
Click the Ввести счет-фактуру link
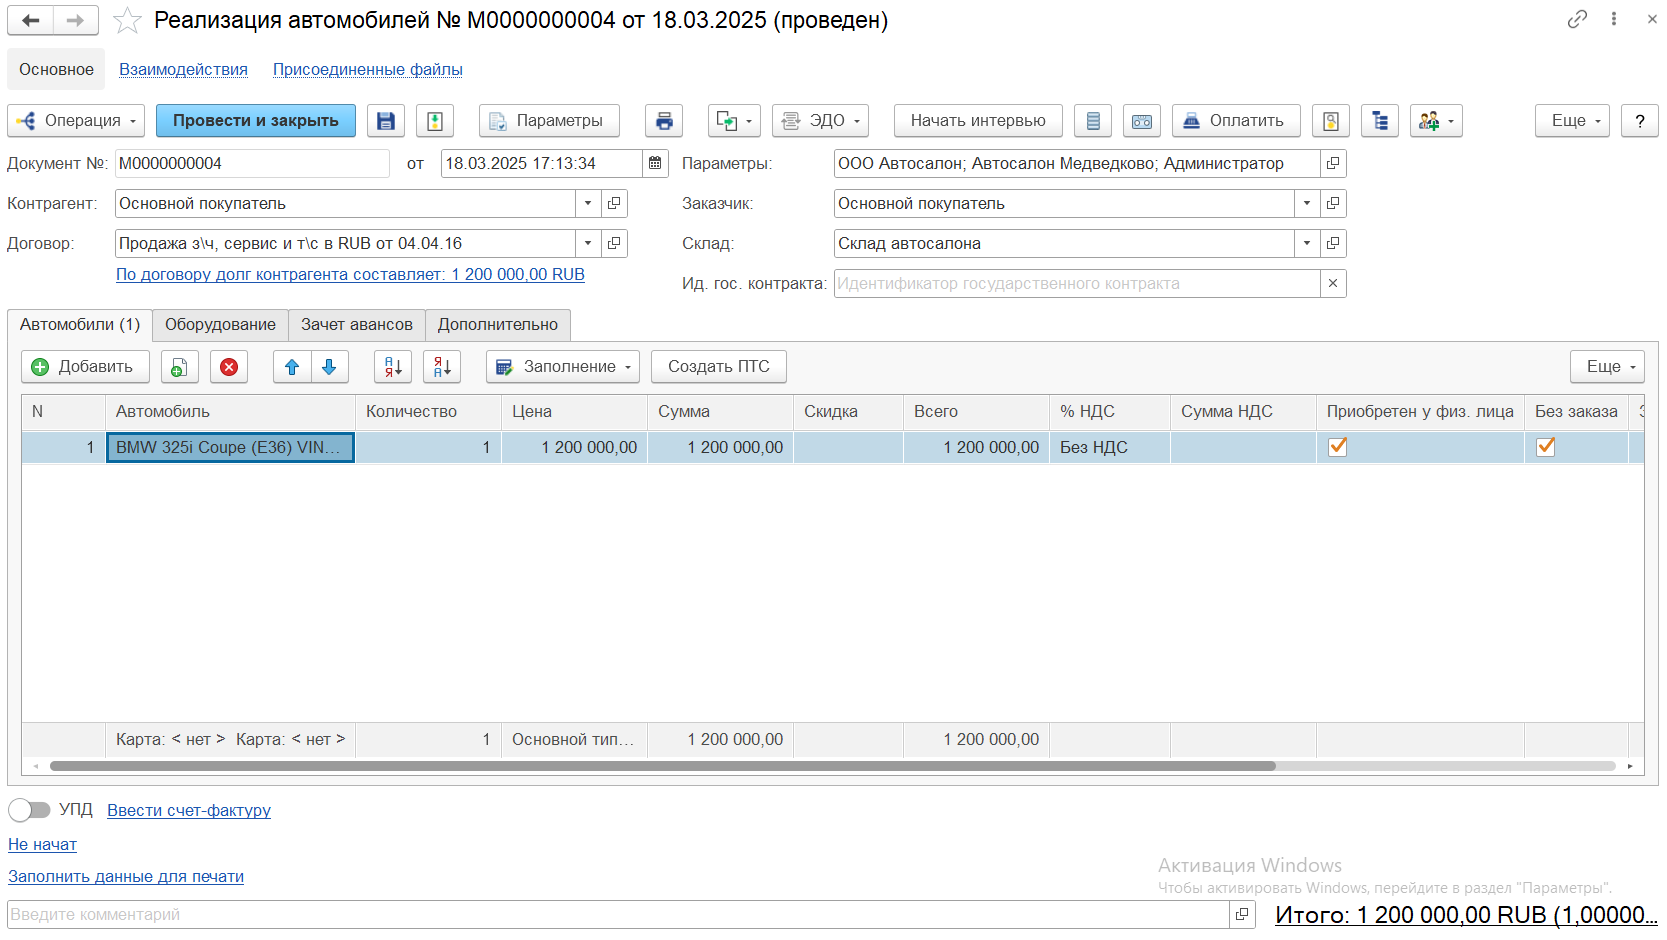[x=189, y=810]
